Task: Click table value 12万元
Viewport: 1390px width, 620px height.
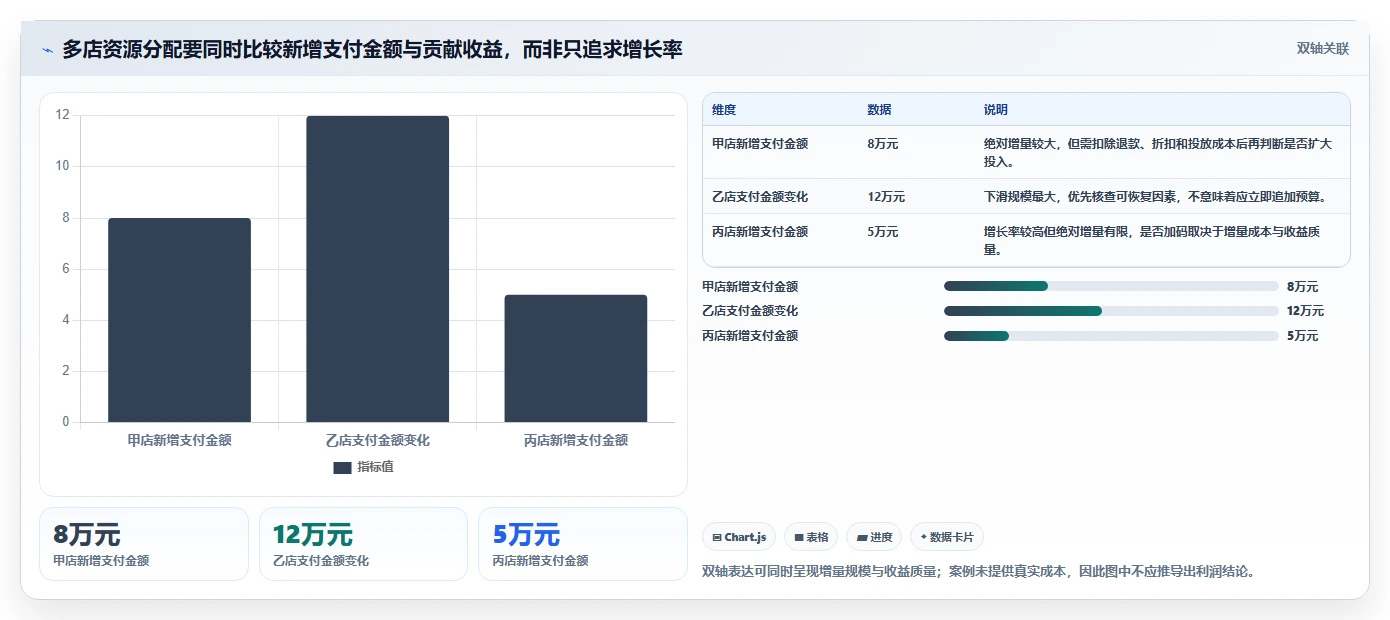Action: pyautogui.click(x=886, y=197)
